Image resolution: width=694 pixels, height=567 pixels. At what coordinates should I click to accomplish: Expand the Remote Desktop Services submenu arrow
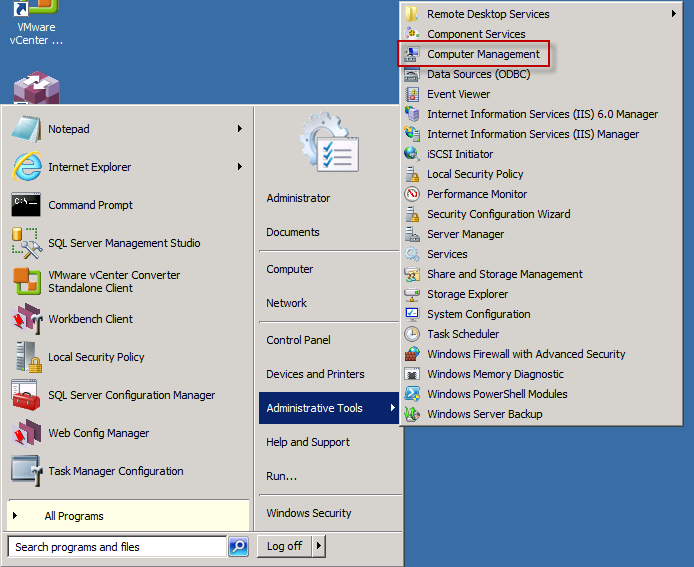point(674,14)
